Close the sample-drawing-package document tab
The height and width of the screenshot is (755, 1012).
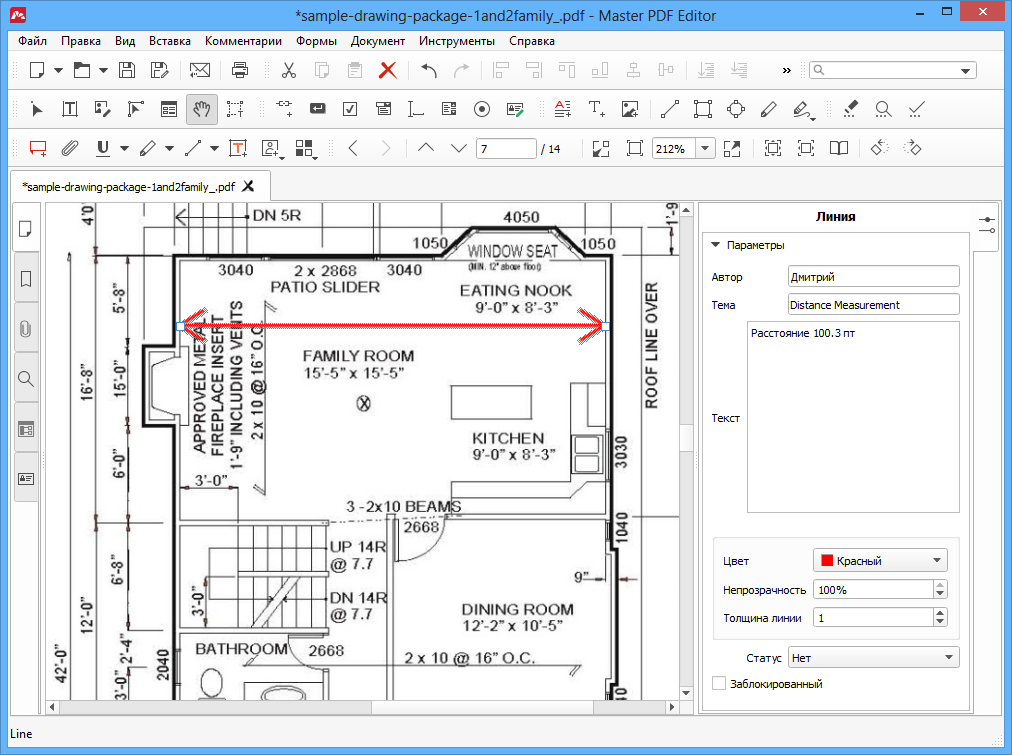click(248, 186)
